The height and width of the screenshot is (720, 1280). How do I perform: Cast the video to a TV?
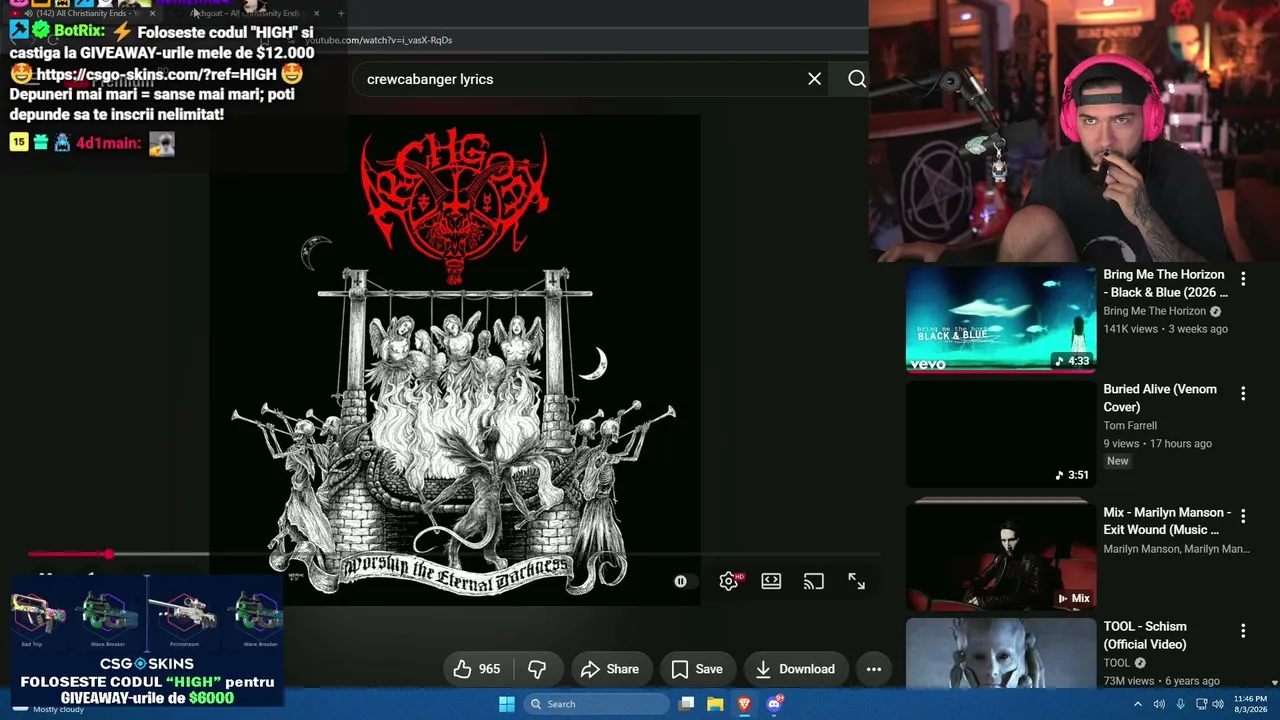click(x=814, y=581)
